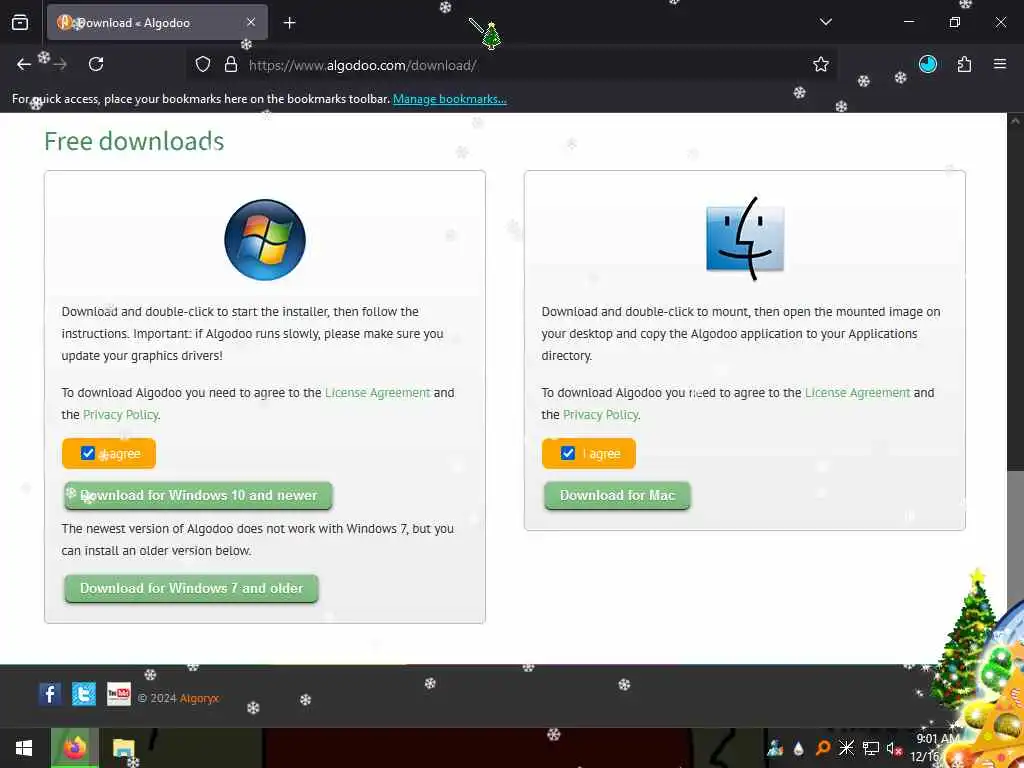This screenshot has width=1024, height=768.
Task: View site security padlock info
Action: pos(231,64)
